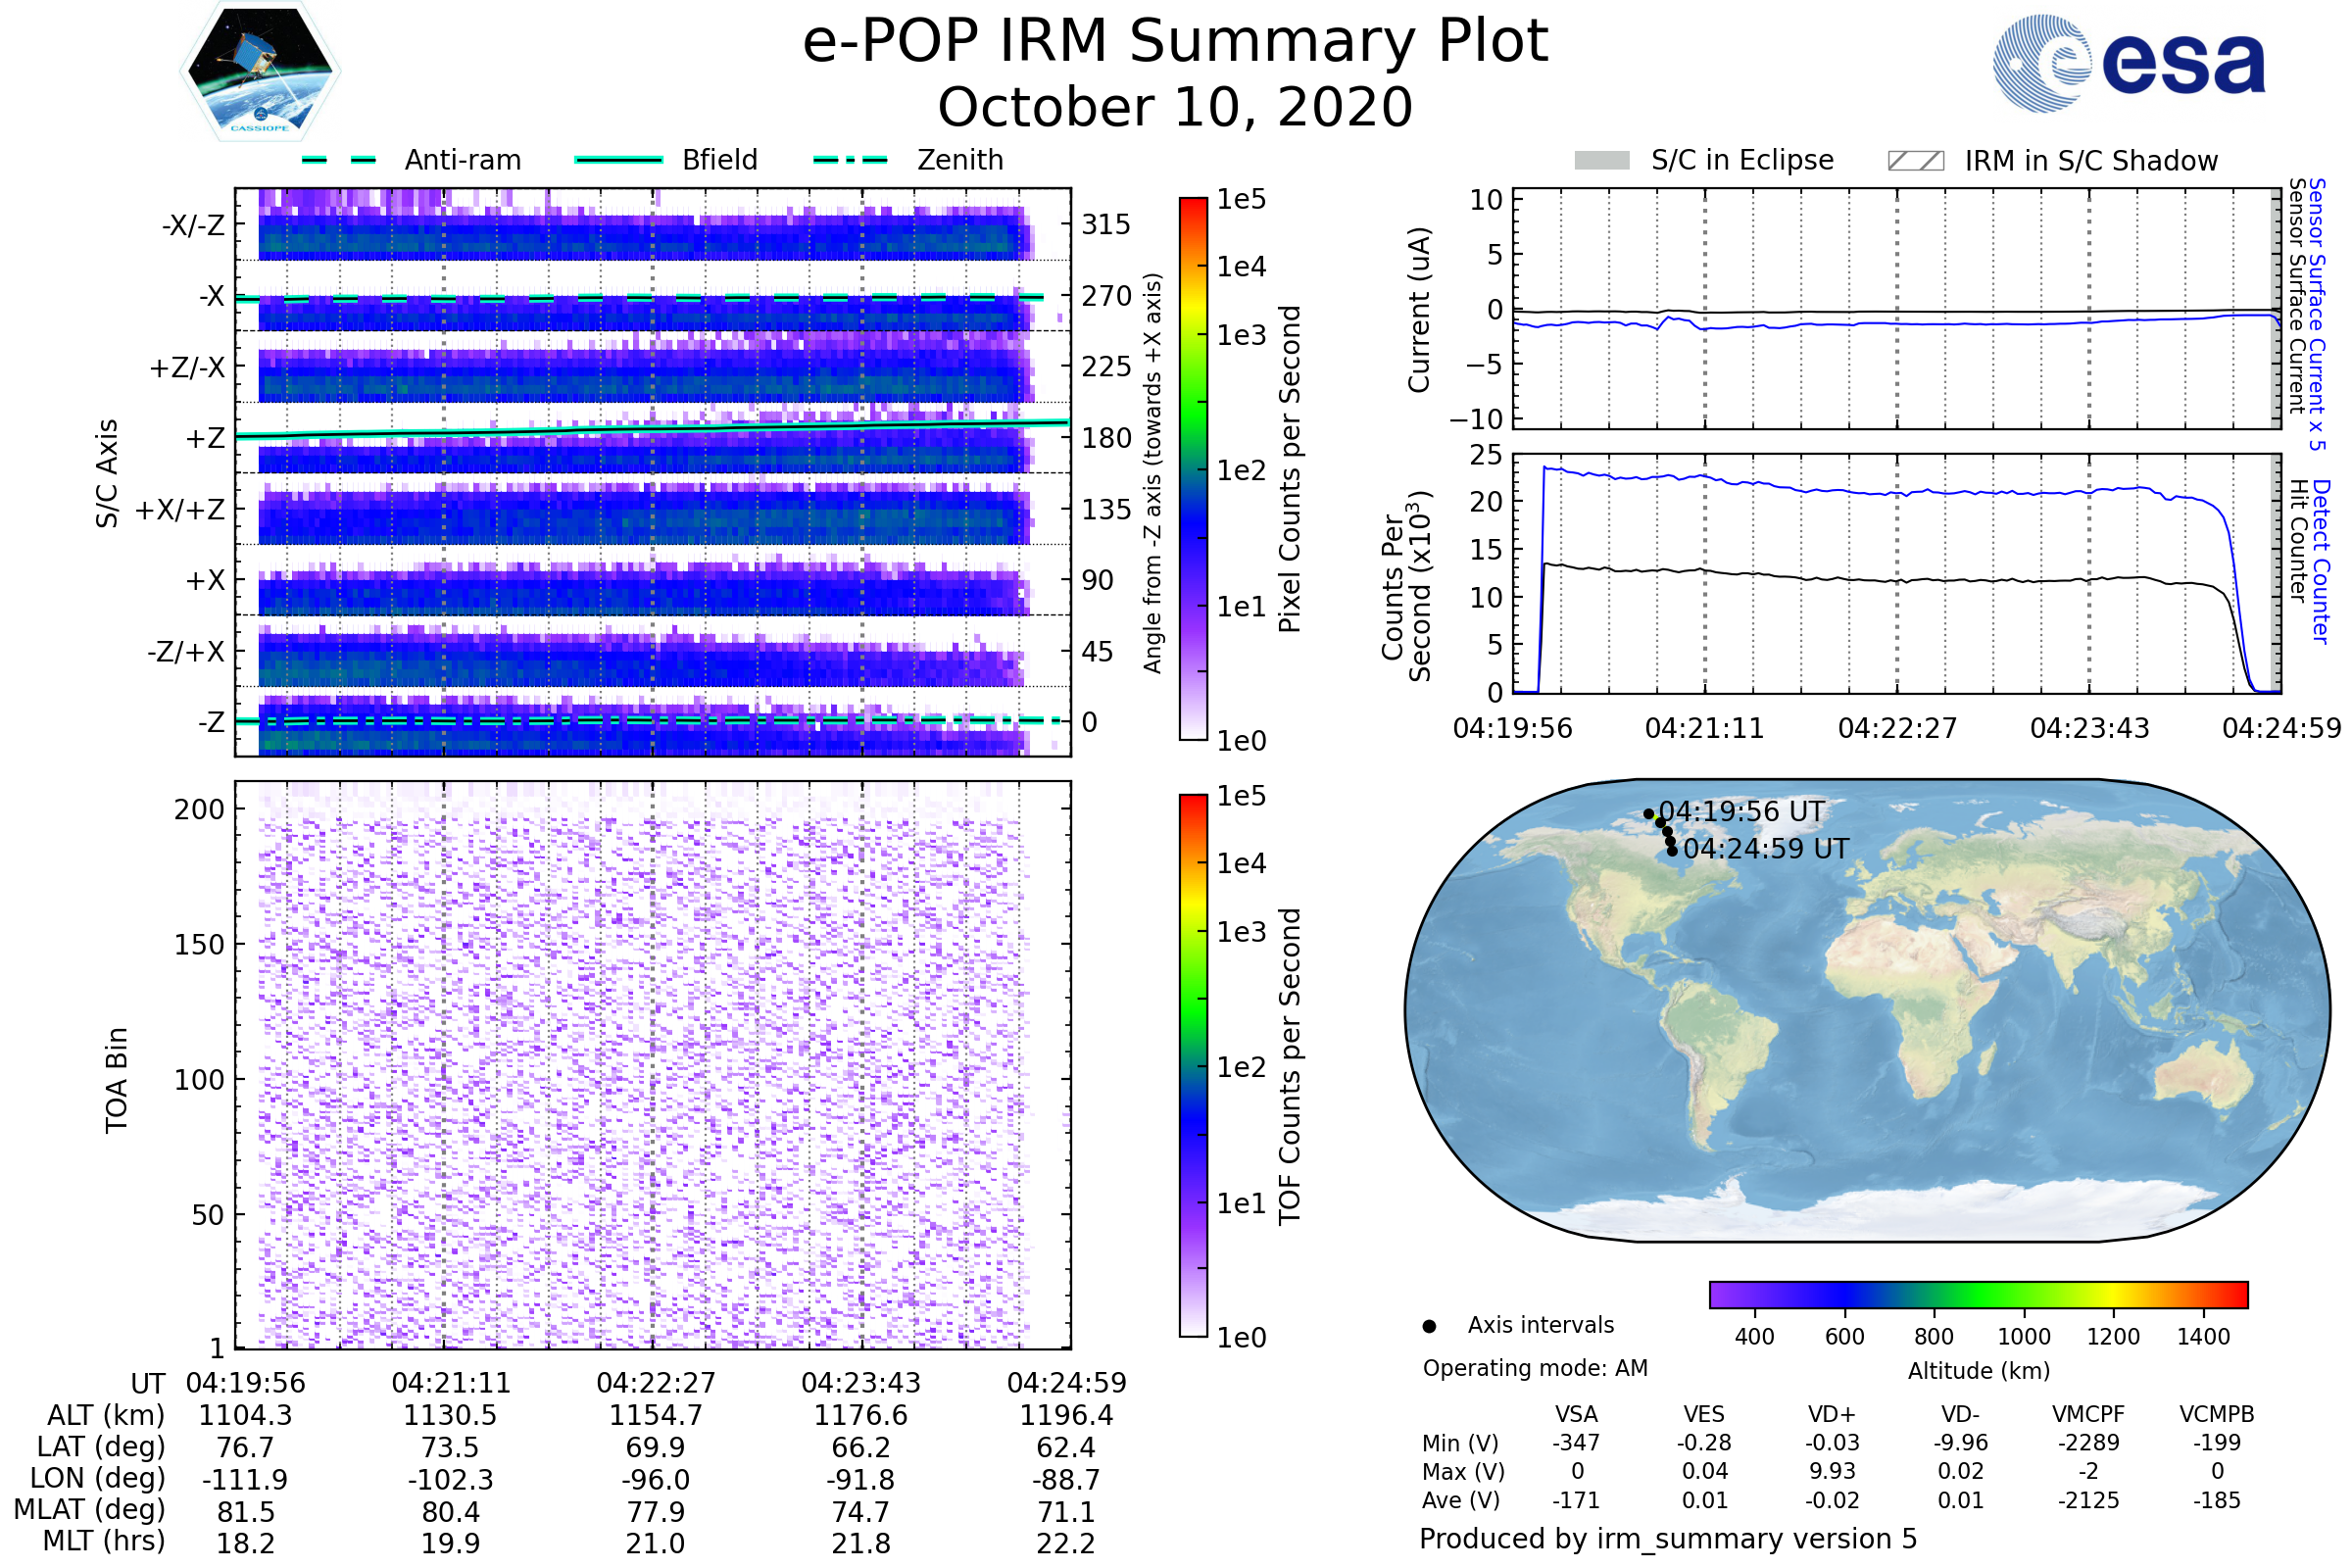Viewport: 2352px width, 1568px height.
Task: Click the VMCPF column header
Action: pos(2088,1415)
